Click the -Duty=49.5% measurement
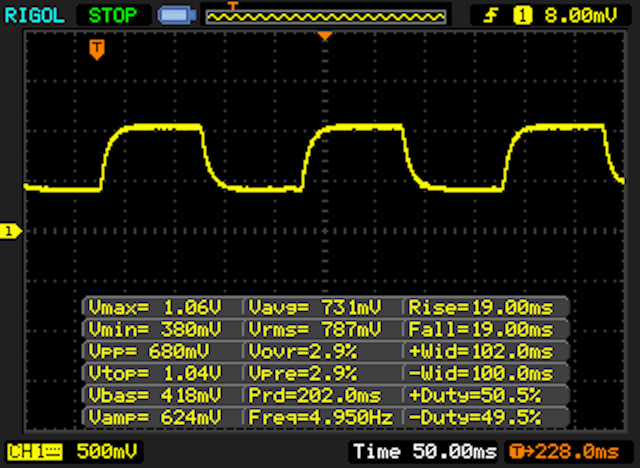This screenshot has height=468, width=640. [x=475, y=417]
